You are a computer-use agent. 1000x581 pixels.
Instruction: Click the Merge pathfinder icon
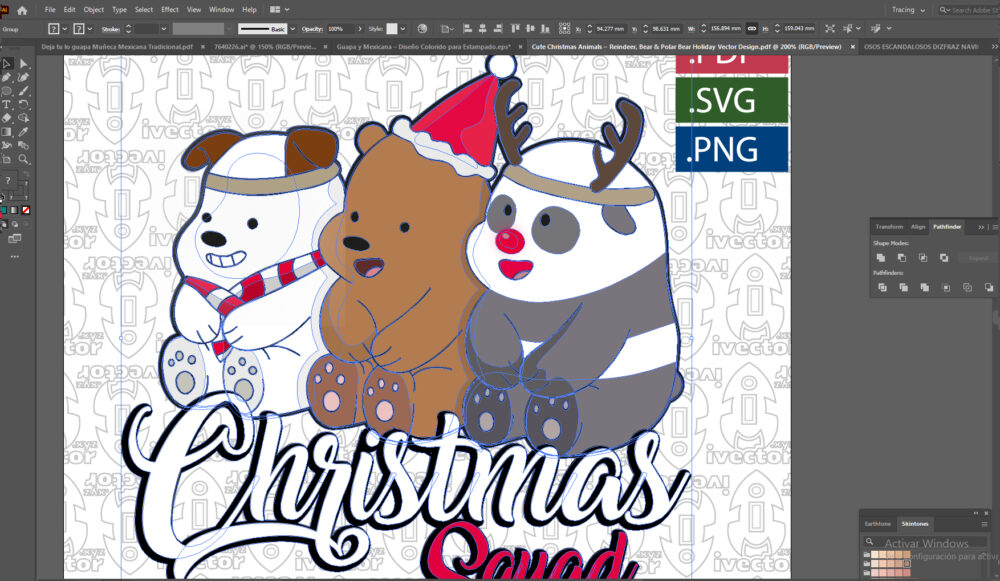(925, 288)
